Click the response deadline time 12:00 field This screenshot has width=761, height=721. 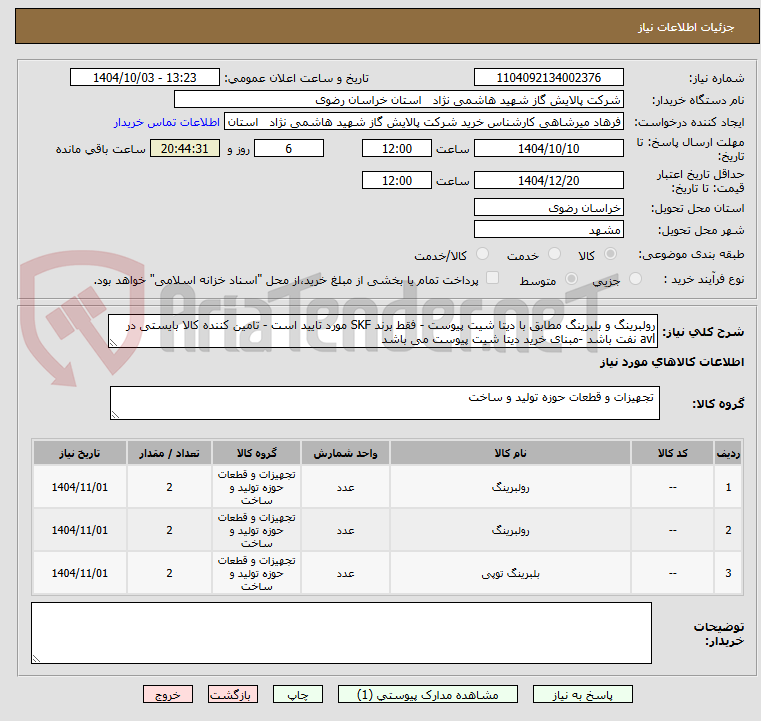(x=397, y=148)
